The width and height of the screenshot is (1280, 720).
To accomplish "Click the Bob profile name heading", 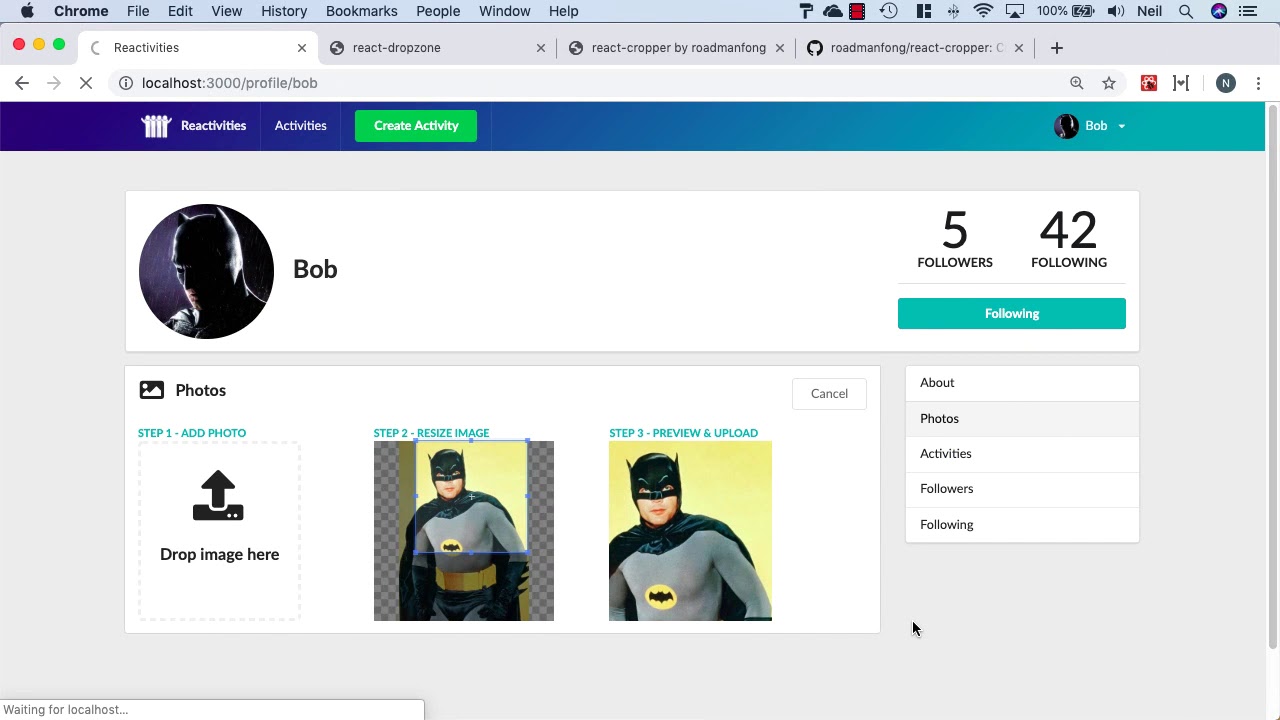I will click(315, 270).
